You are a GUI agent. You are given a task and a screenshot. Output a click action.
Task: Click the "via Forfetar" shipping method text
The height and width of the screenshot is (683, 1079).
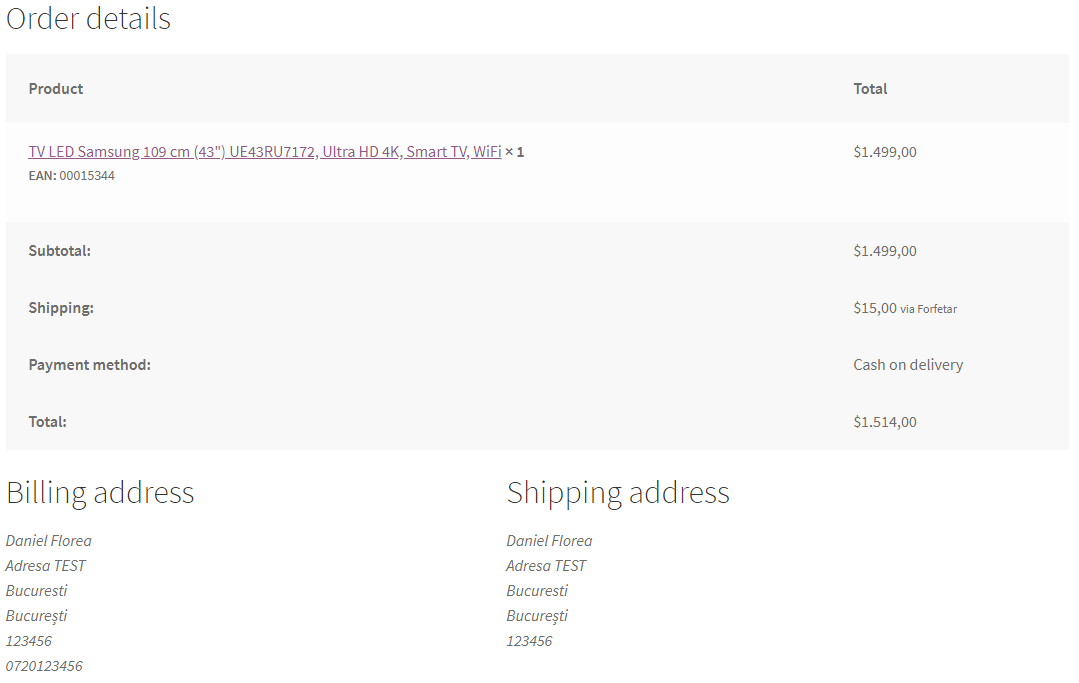pyautogui.click(x=928, y=309)
